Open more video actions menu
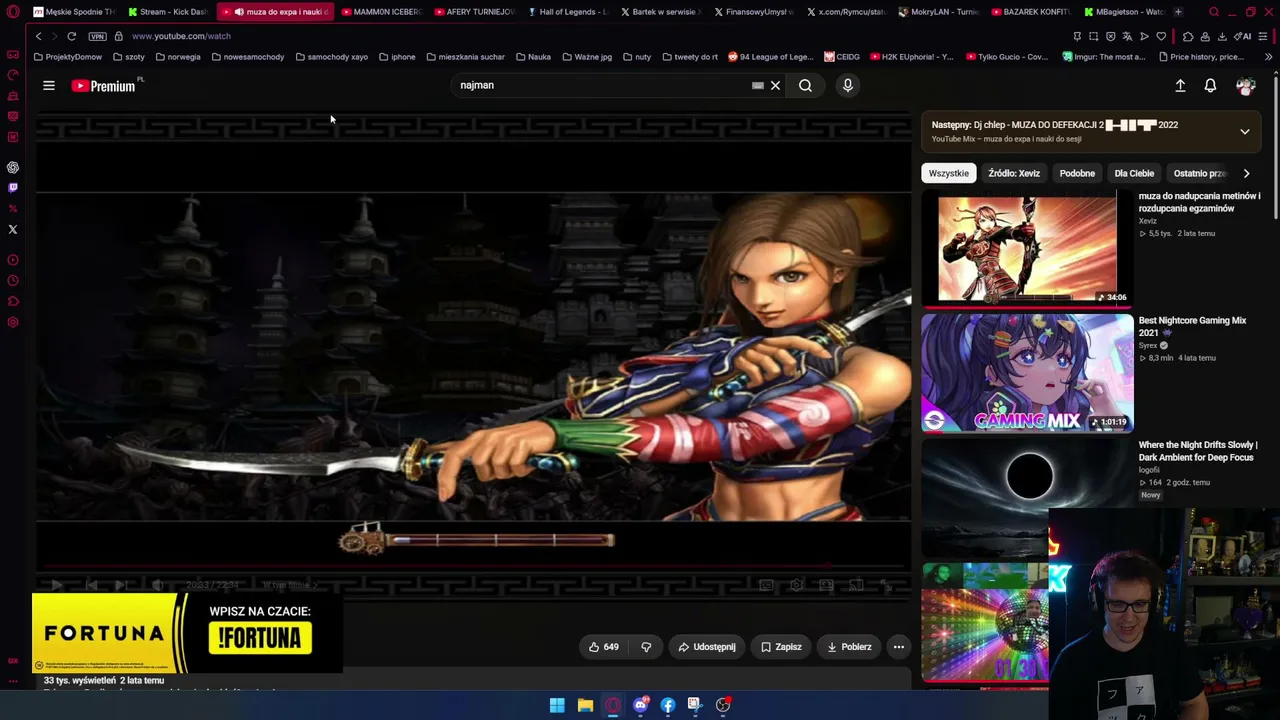 tap(898, 647)
